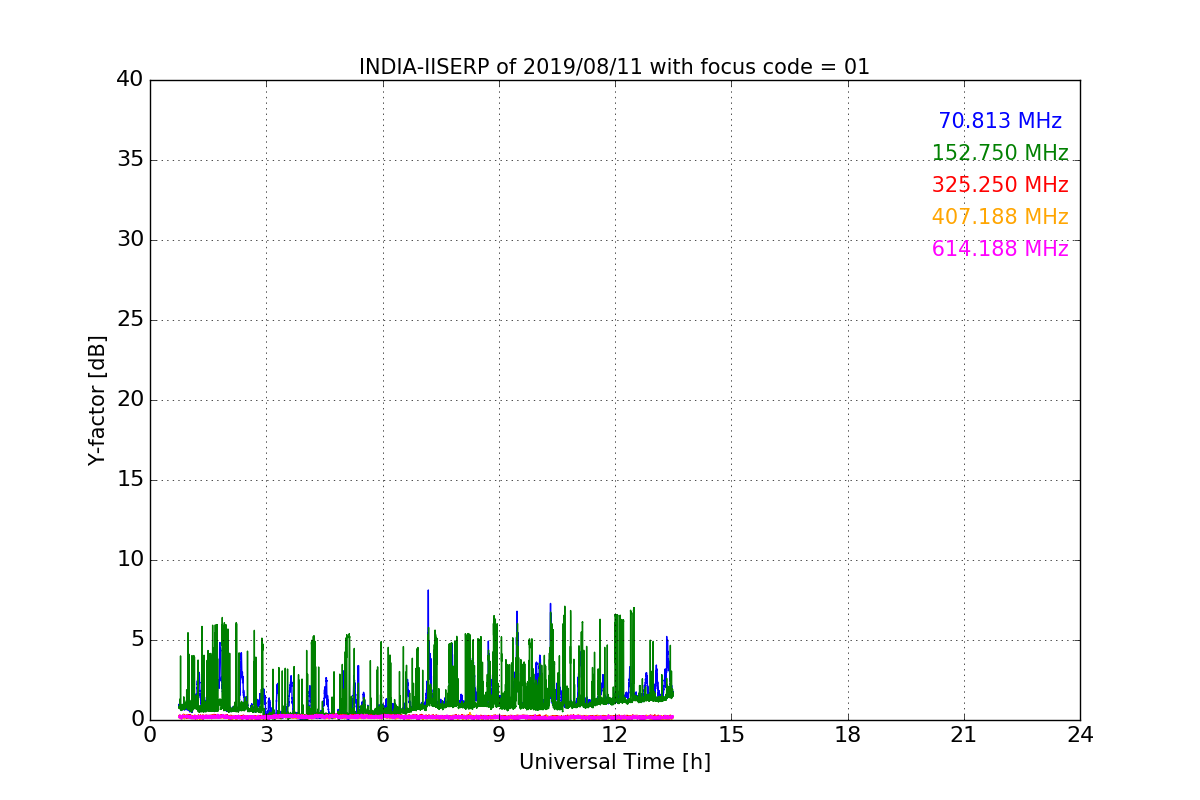Select the 614.188 MHz legend label

coord(1000,249)
